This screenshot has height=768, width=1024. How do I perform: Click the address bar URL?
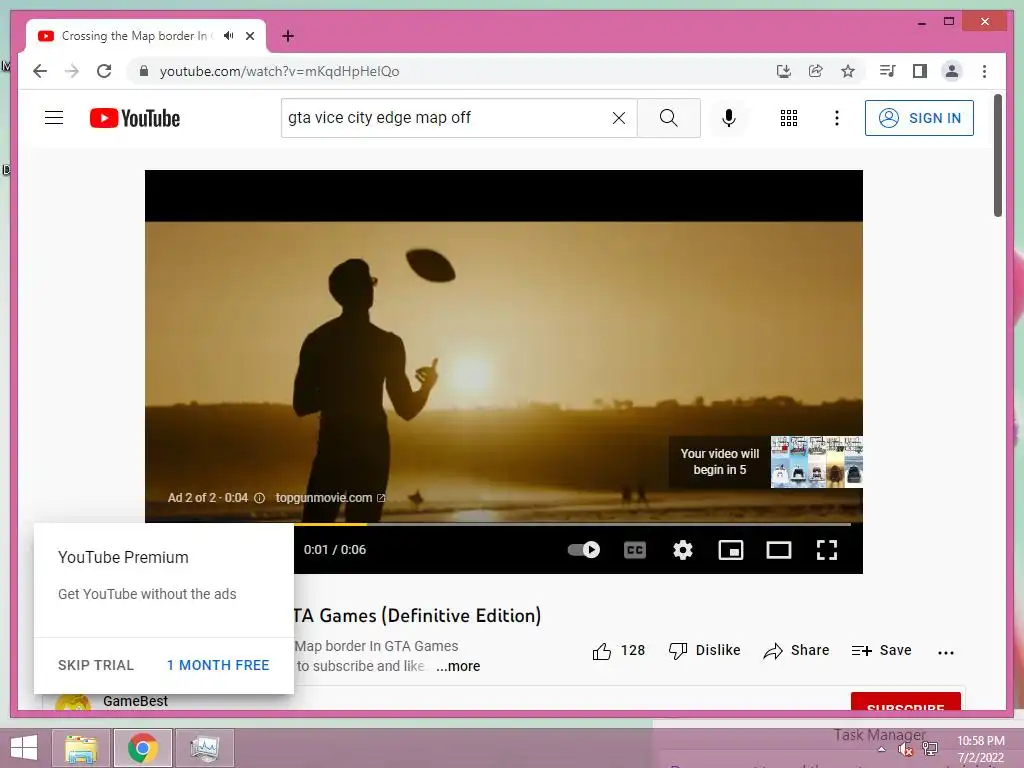(280, 71)
